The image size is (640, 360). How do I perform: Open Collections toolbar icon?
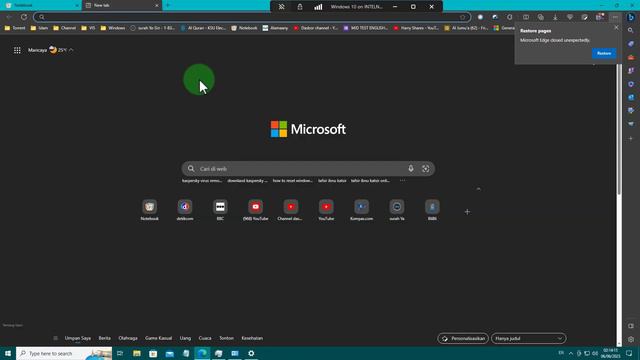tap(540, 17)
